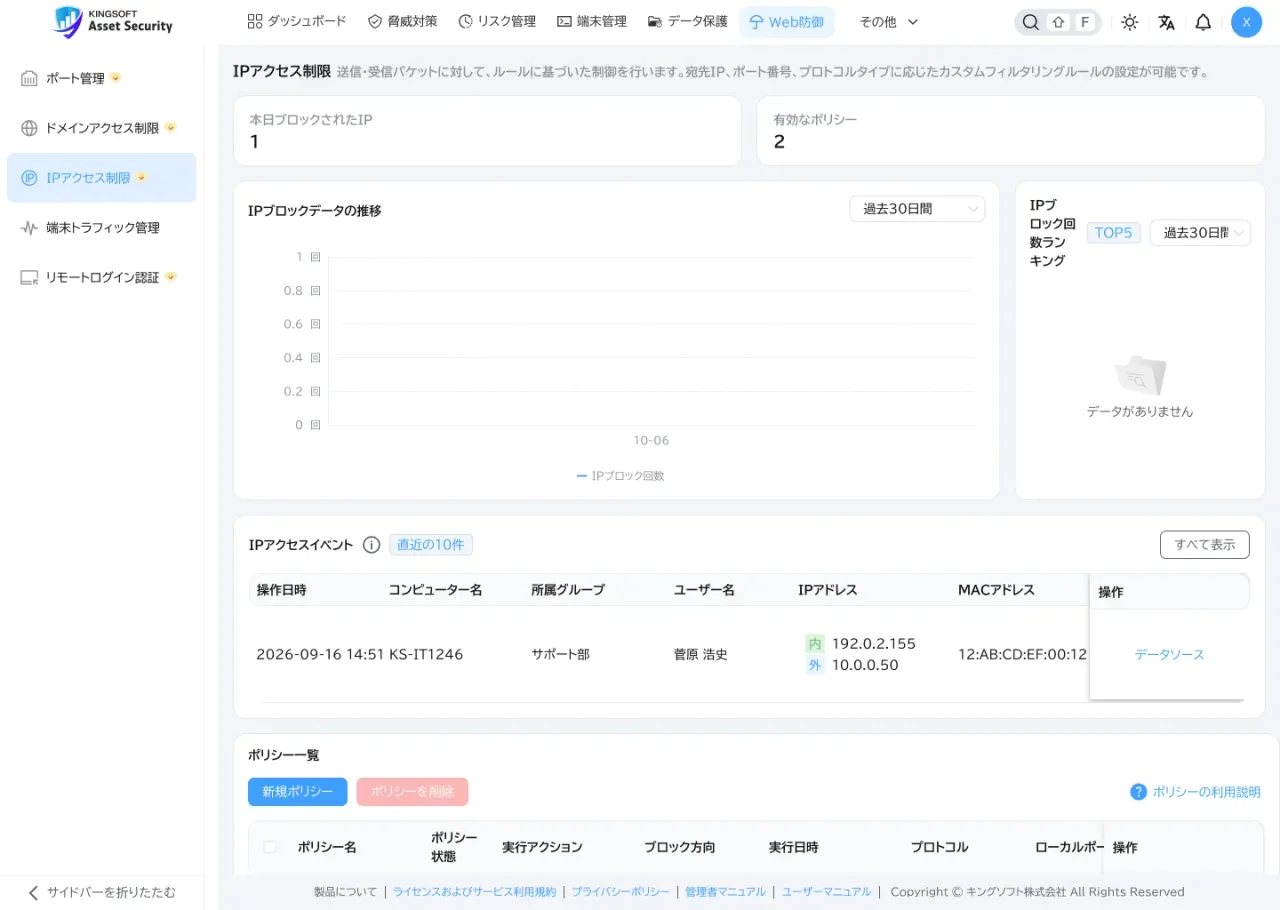Open 過去30日間 dropdown in ranking panel
1280x910 pixels.
[1200, 233]
